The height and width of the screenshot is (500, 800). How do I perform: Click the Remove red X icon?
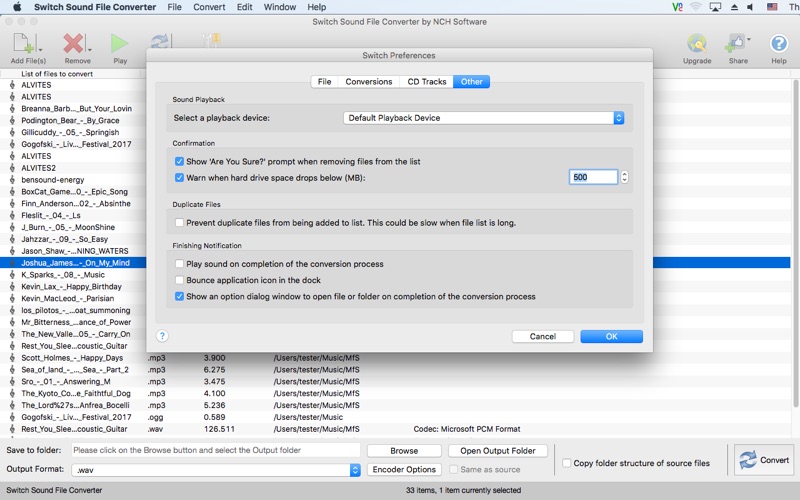tap(73, 43)
